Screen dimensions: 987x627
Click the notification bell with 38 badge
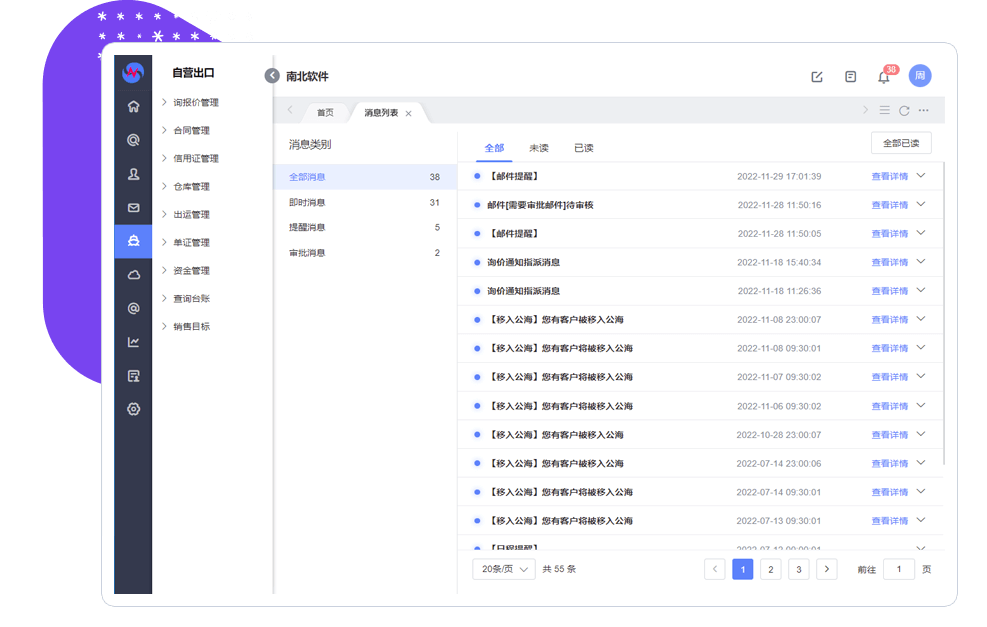[883, 77]
